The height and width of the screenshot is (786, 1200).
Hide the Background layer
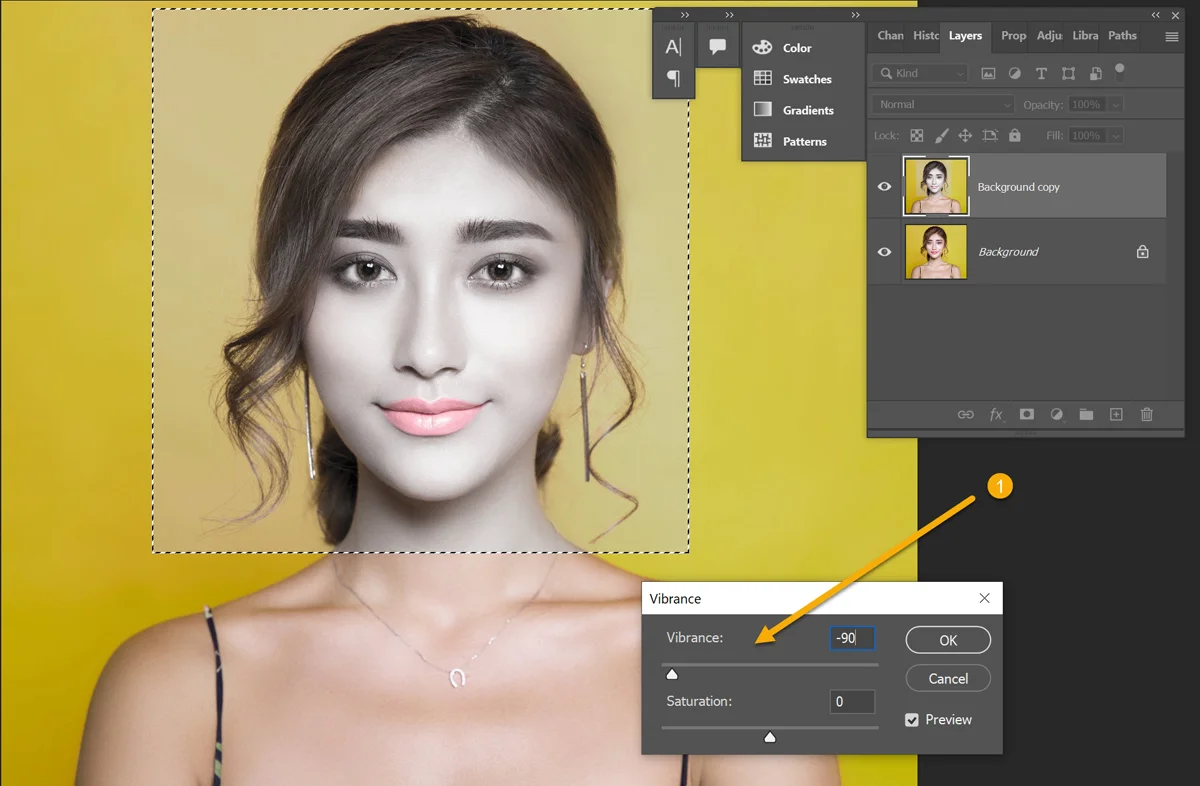click(x=884, y=252)
